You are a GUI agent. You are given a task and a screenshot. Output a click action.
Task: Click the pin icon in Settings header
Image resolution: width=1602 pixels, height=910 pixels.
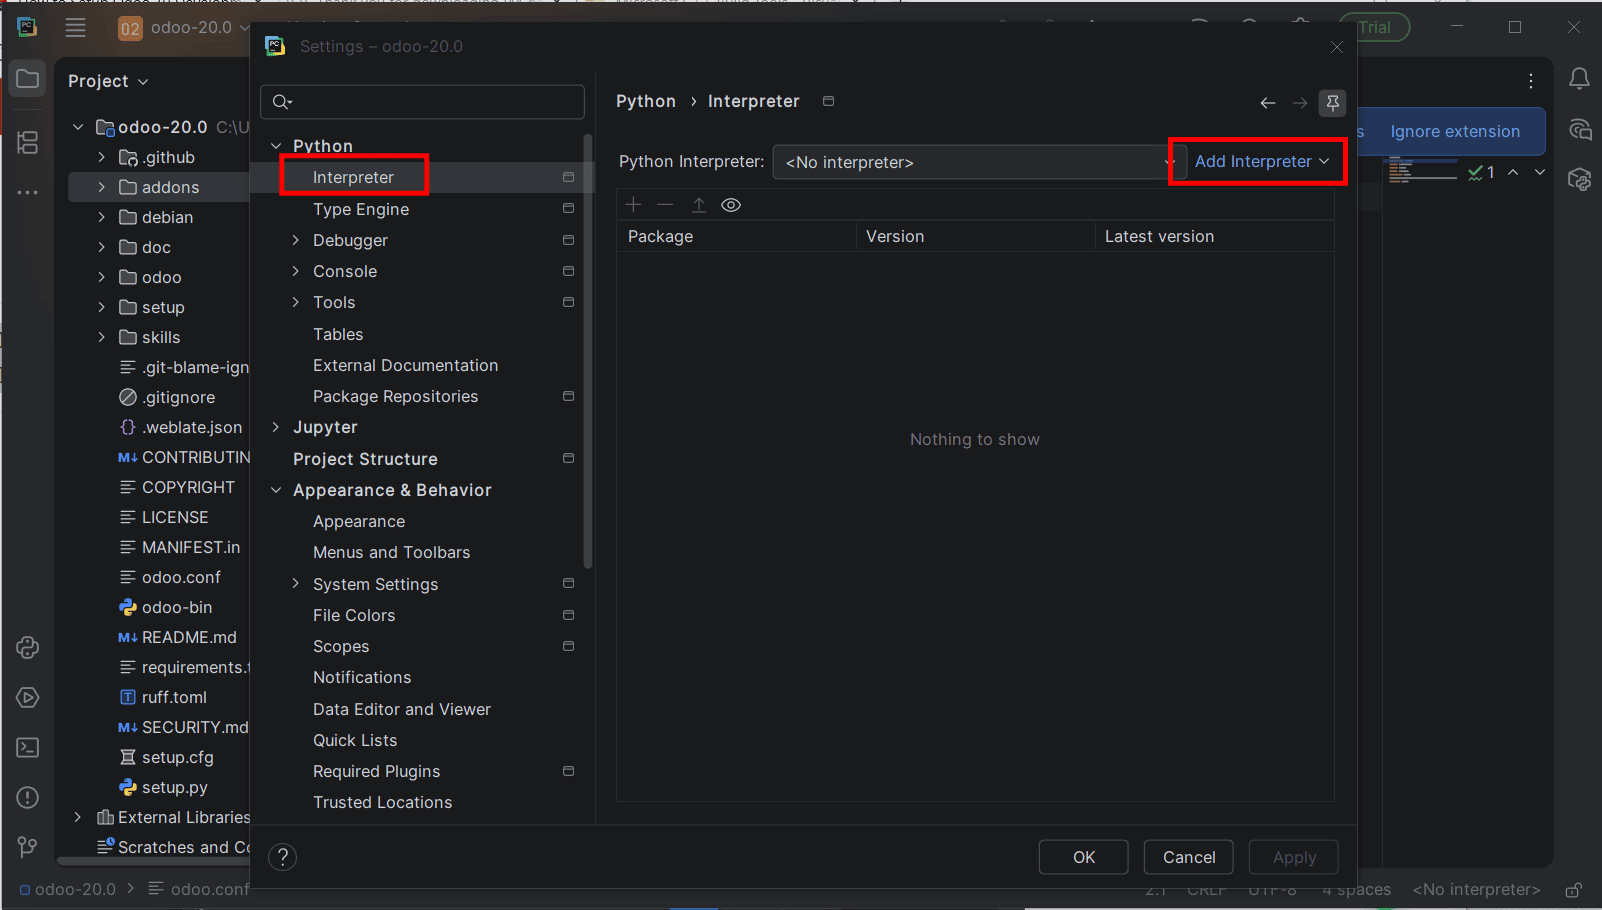click(1333, 103)
